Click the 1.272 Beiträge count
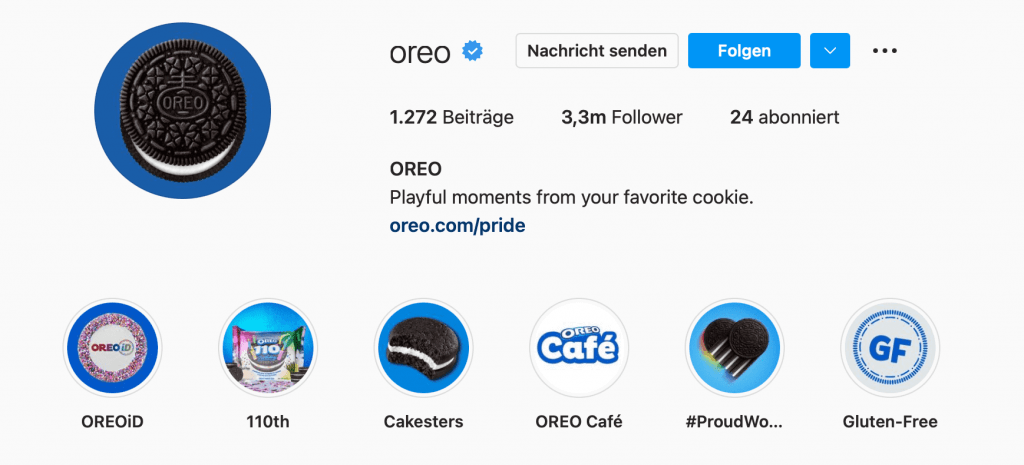The height and width of the screenshot is (465, 1024). [451, 117]
